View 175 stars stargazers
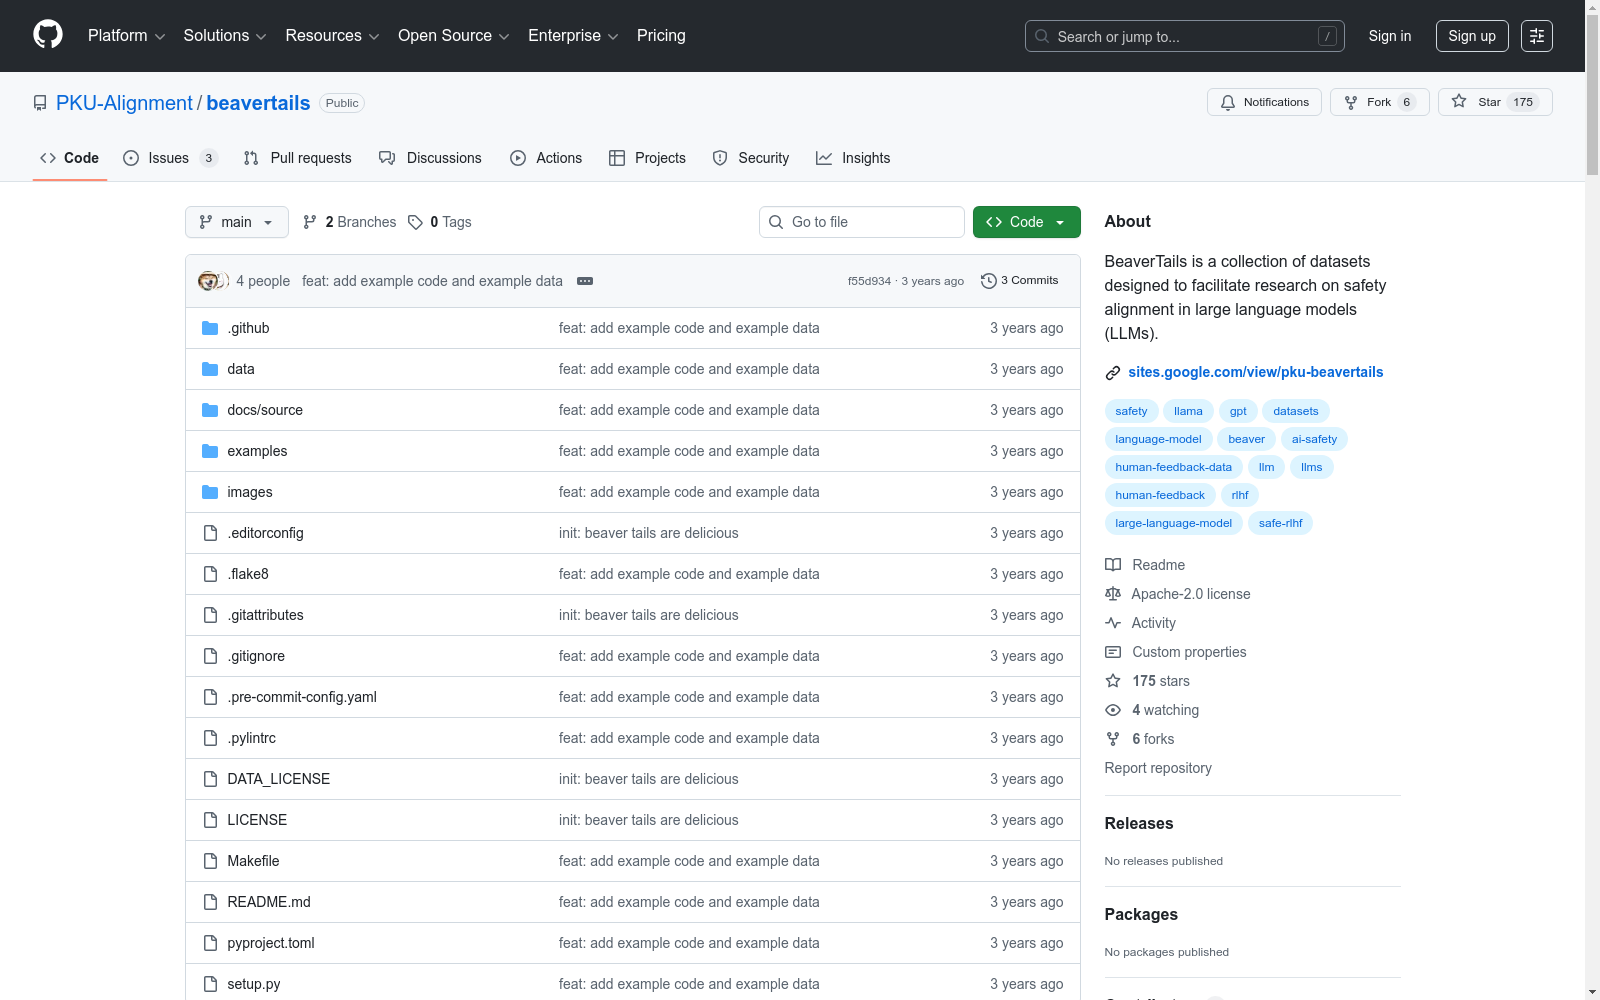This screenshot has height=1000, width=1600. [x=1148, y=681]
